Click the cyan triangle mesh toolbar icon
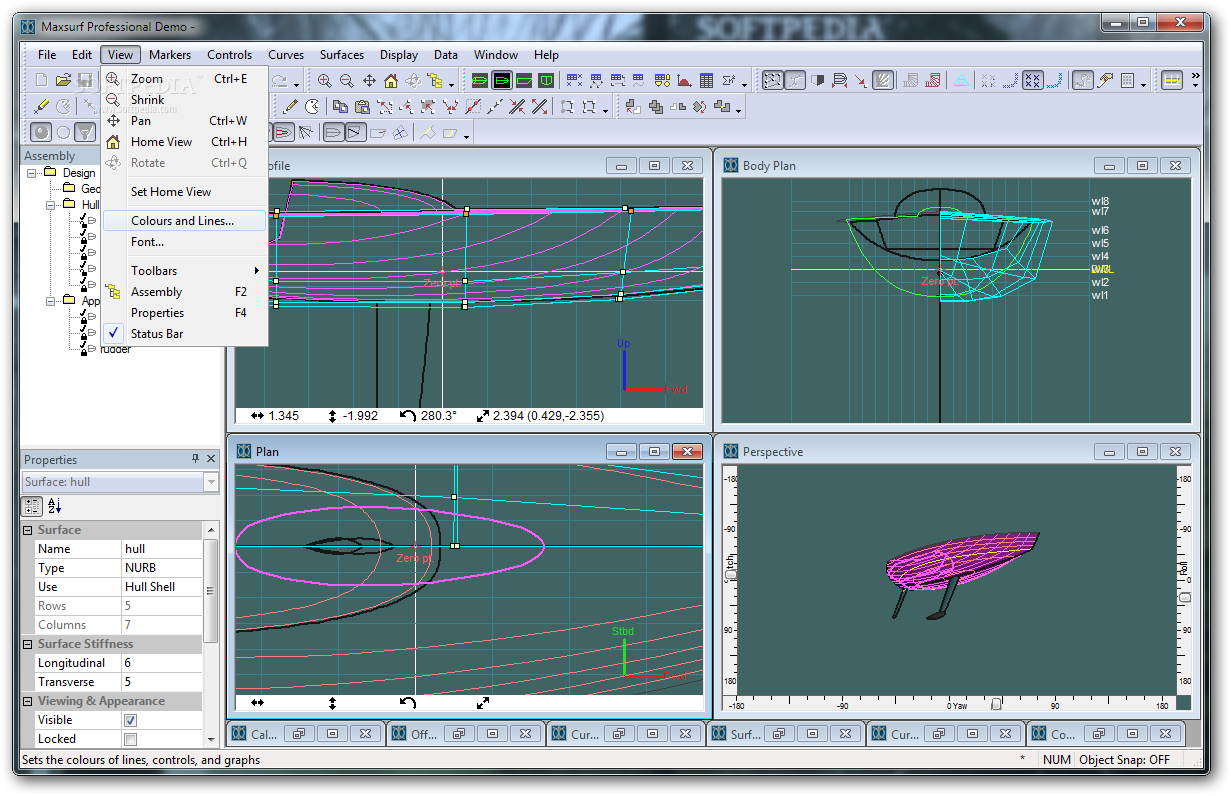The width and height of the screenshot is (1231, 796). pyautogui.click(x=961, y=81)
